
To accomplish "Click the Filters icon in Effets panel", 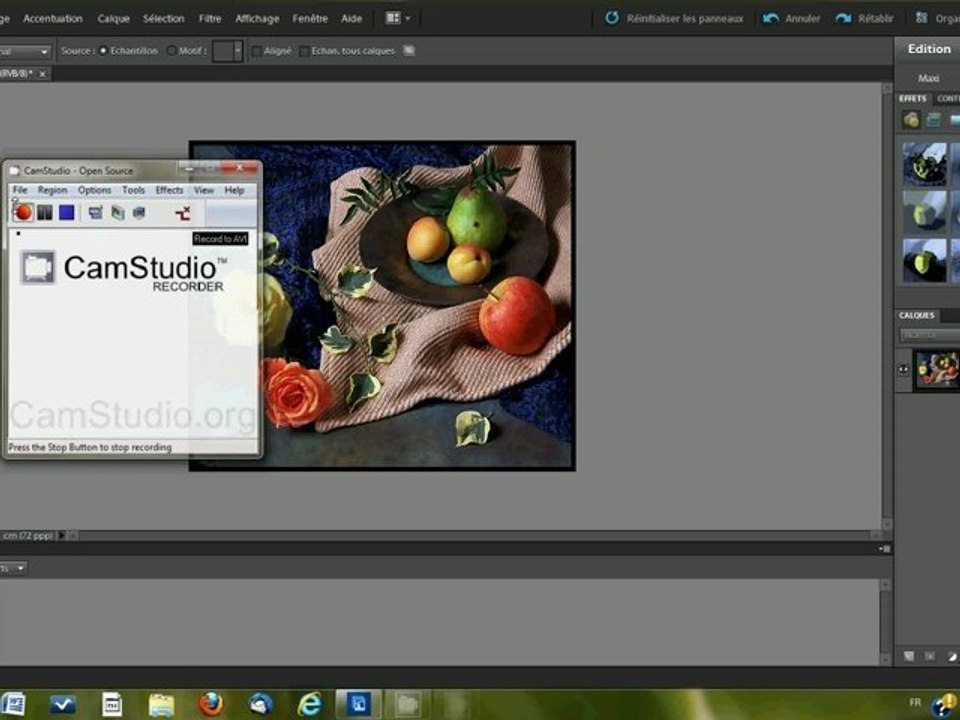I will (x=911, y=120).
